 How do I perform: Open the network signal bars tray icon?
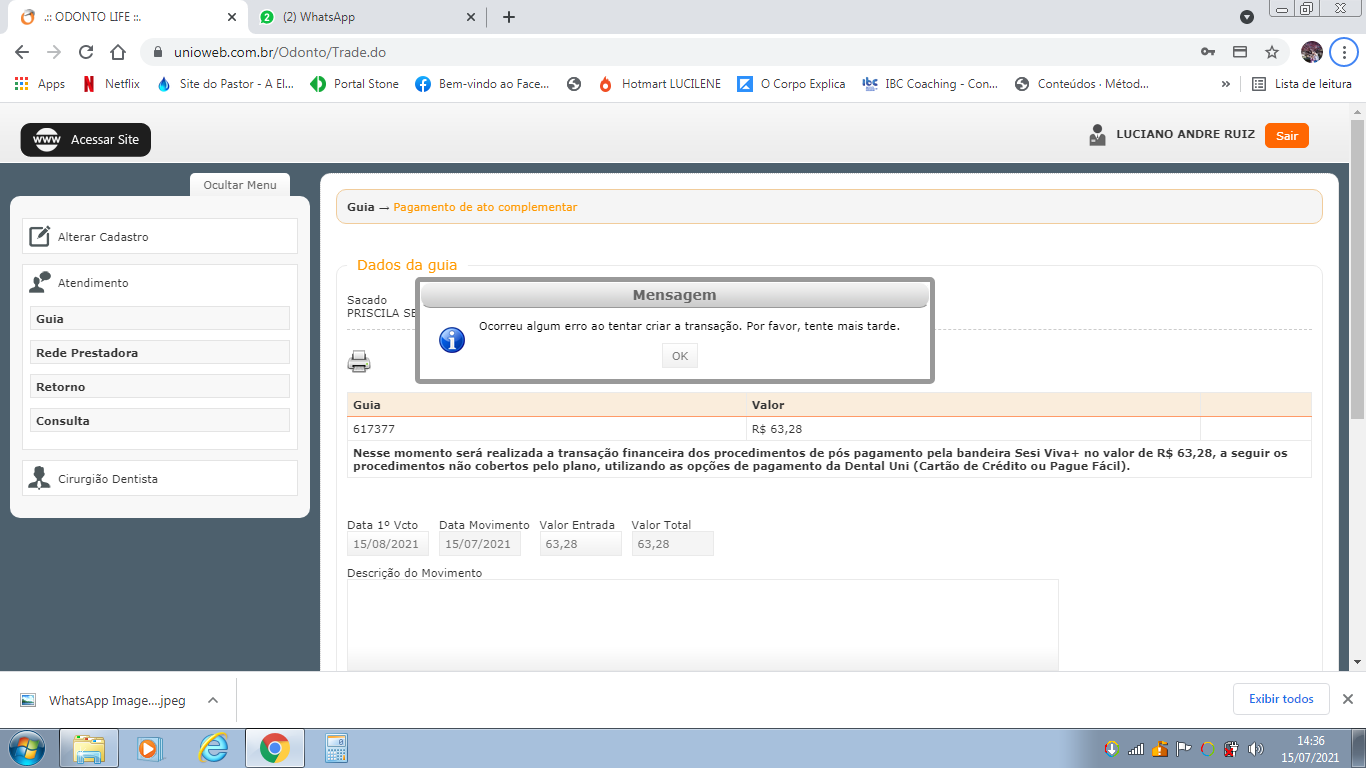point(1136,749)
